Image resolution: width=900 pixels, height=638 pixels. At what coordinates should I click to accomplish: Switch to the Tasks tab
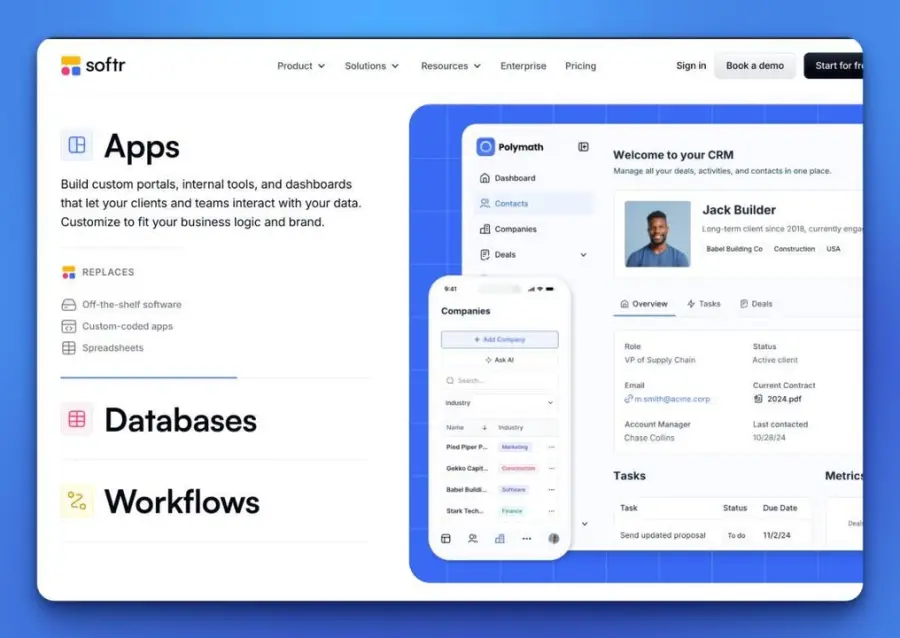(704, 304)
